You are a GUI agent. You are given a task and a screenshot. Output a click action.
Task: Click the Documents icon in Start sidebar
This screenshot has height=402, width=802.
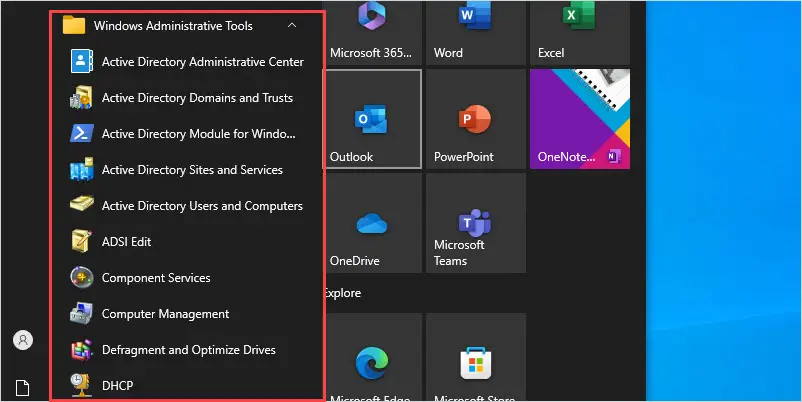[x=23, y=388]
